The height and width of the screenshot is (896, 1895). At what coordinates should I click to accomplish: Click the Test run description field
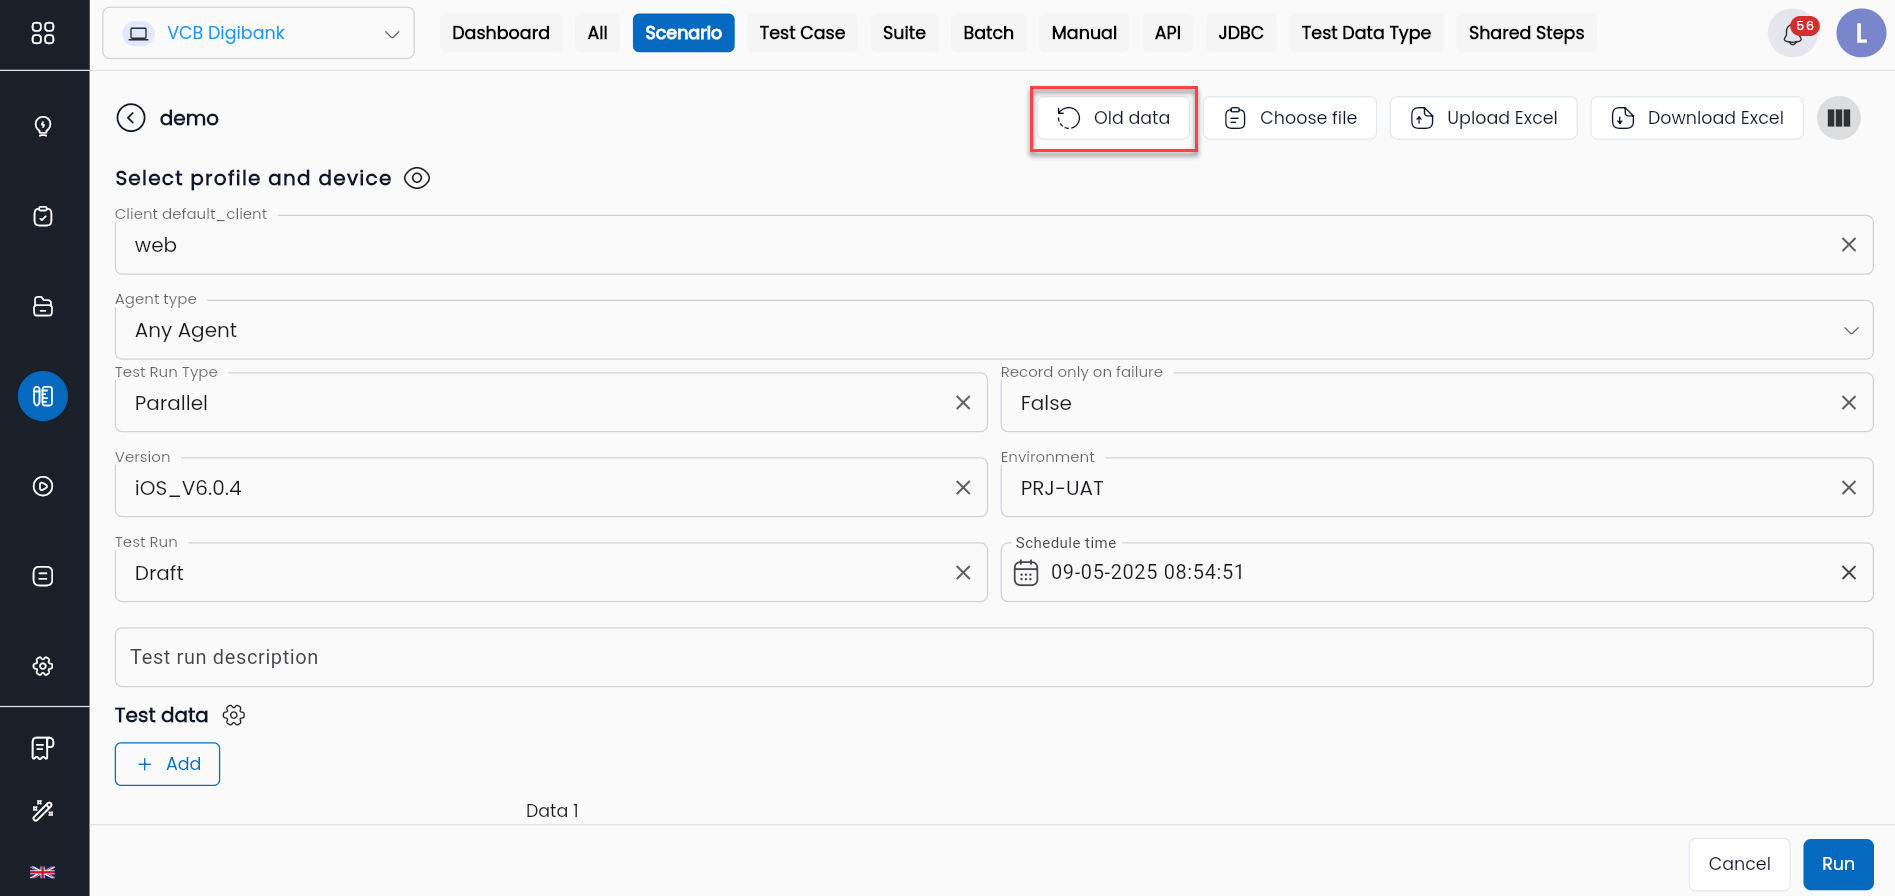994,657
